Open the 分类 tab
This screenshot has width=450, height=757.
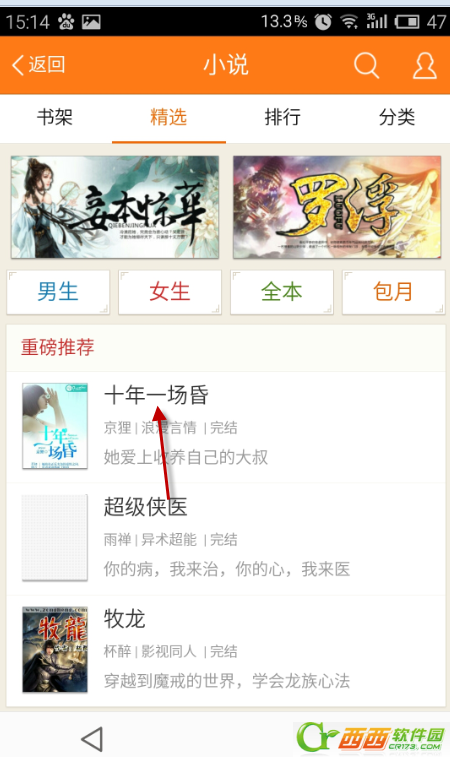tap(396, 117)
